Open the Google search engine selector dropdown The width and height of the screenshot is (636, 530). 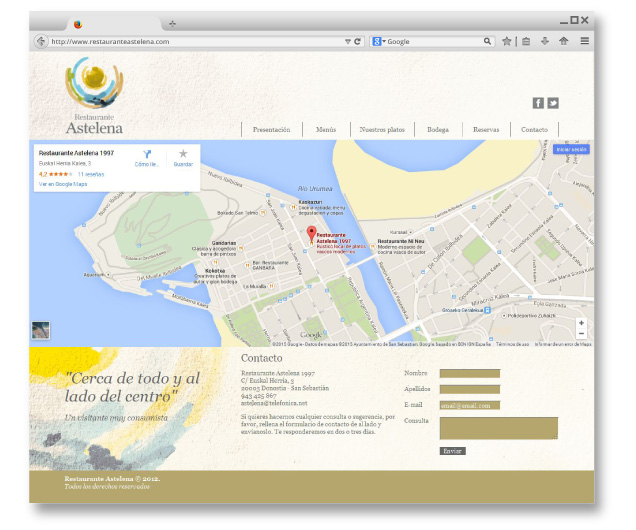coord(378,41)
